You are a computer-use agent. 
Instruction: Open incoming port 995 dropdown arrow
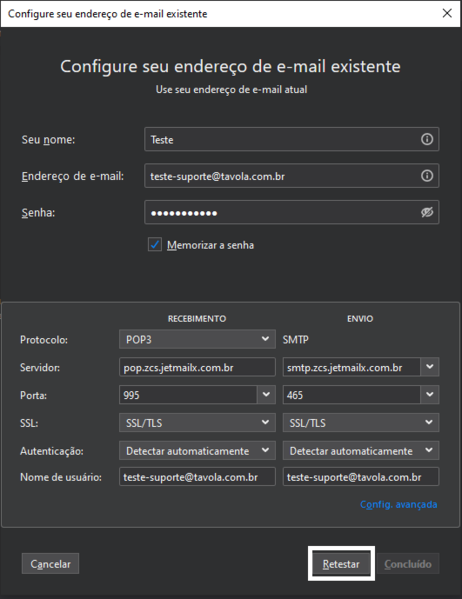266,395
